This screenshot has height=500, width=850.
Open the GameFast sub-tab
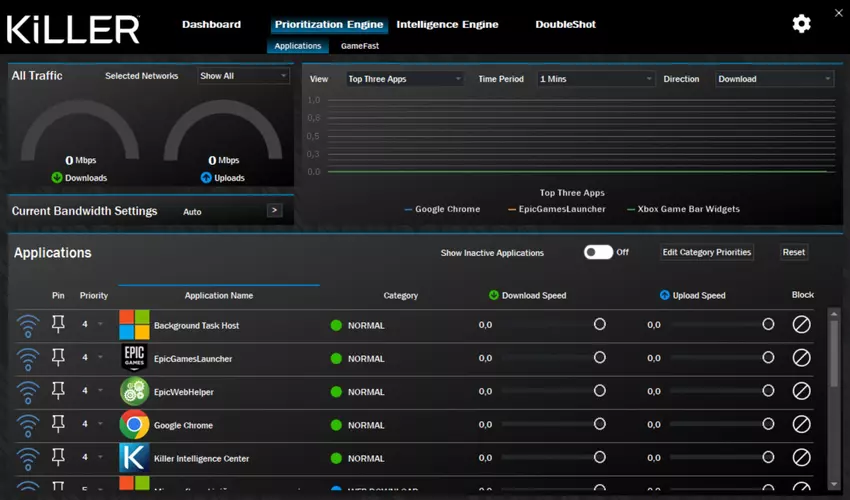[x=359, y=46]
